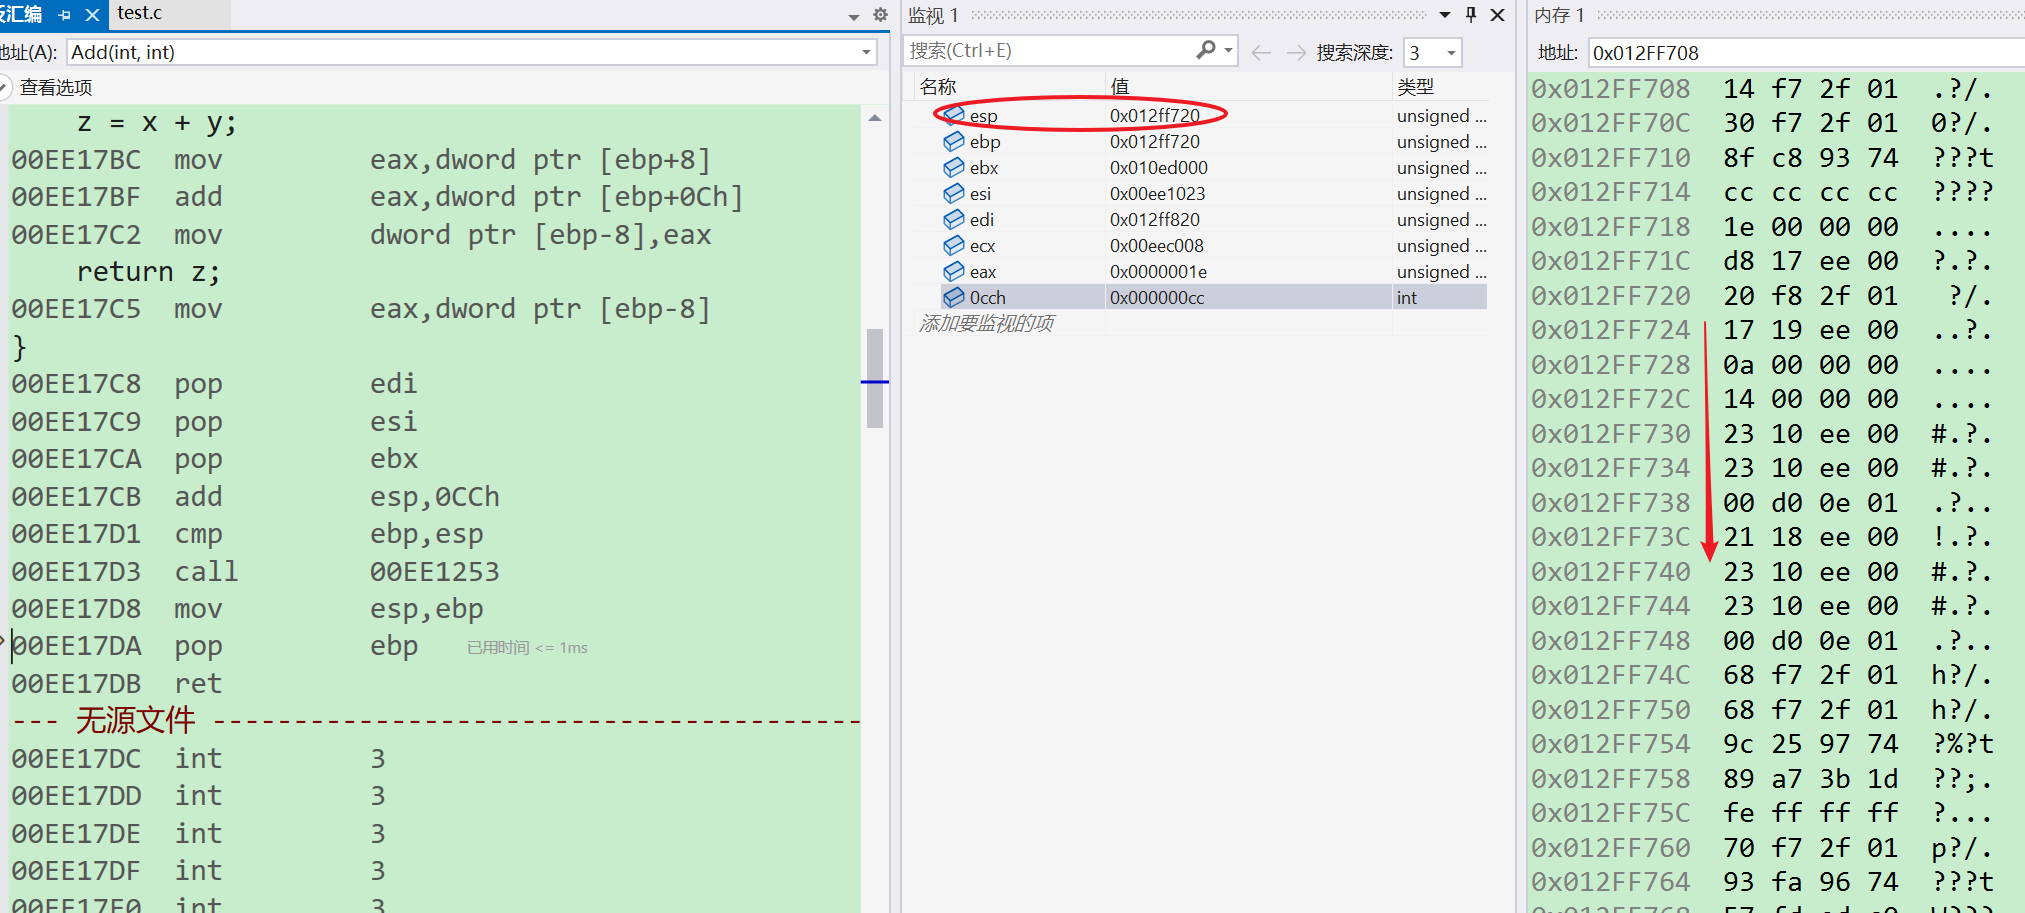Open the 监视 1 window options dropdown

coord(1445,15)
